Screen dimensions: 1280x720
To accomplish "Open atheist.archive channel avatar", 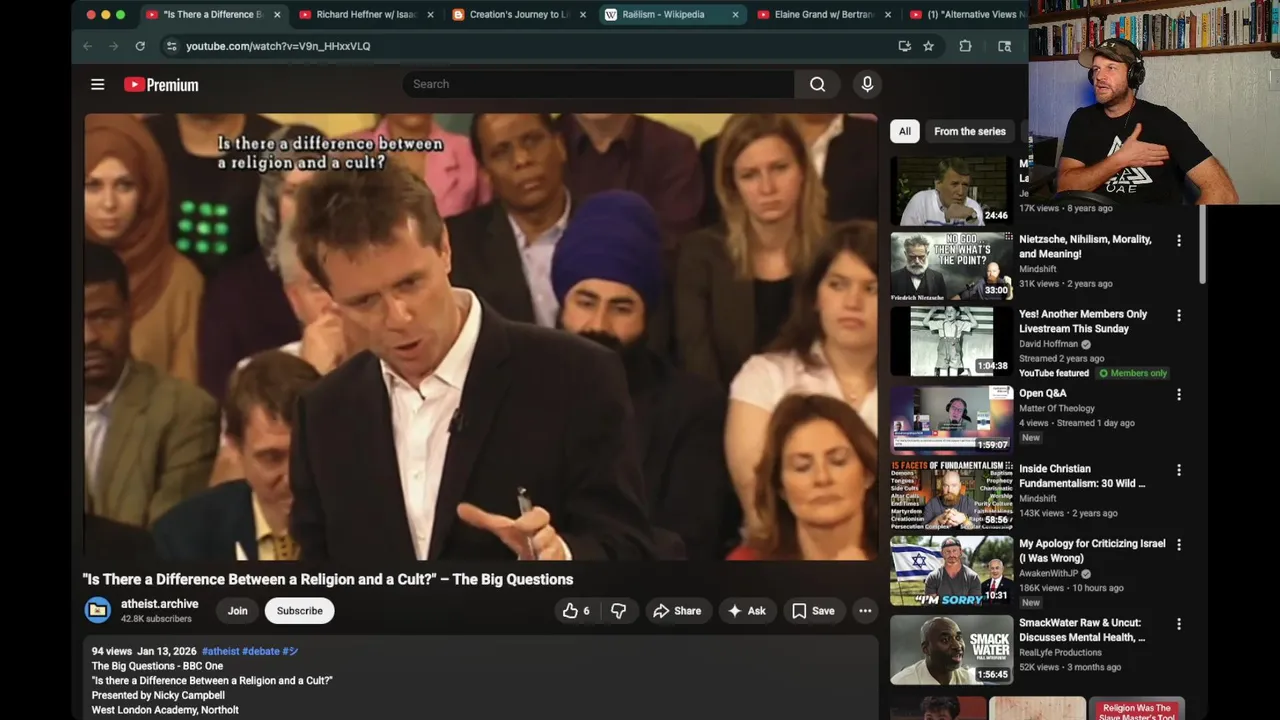I will 98,610.
